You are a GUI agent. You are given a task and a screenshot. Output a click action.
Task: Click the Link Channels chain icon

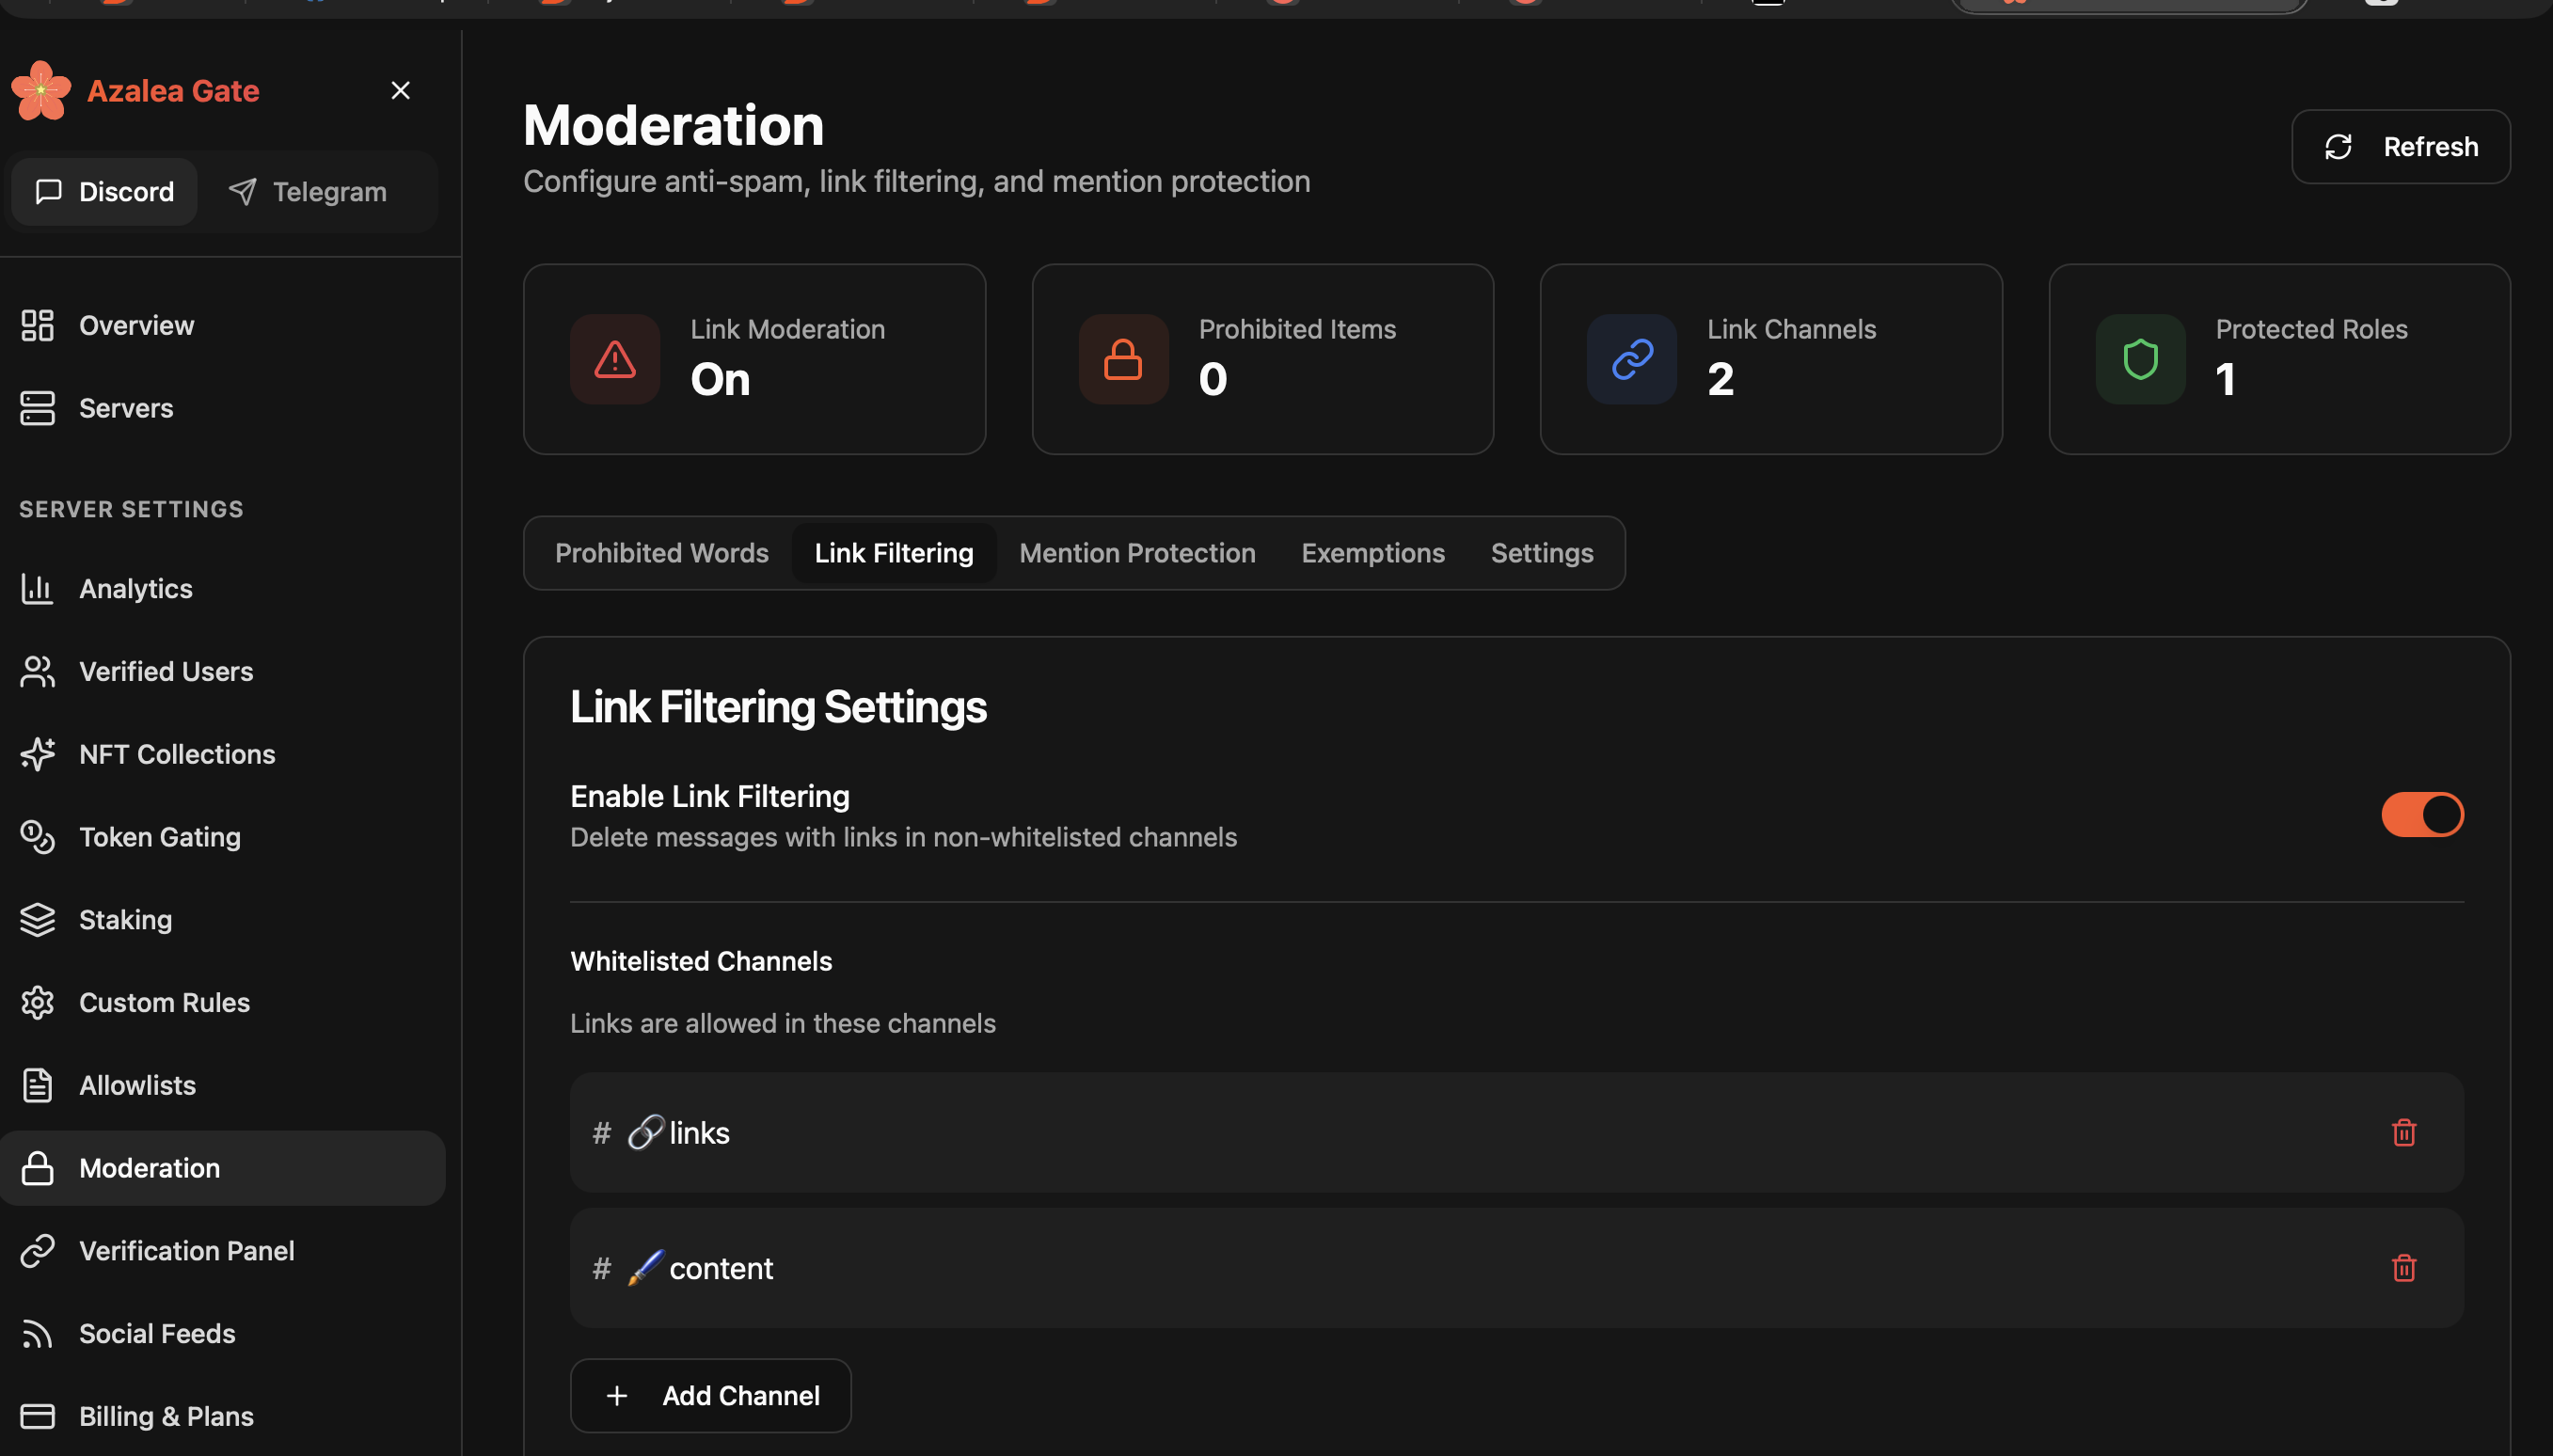tap(1631, 359)
